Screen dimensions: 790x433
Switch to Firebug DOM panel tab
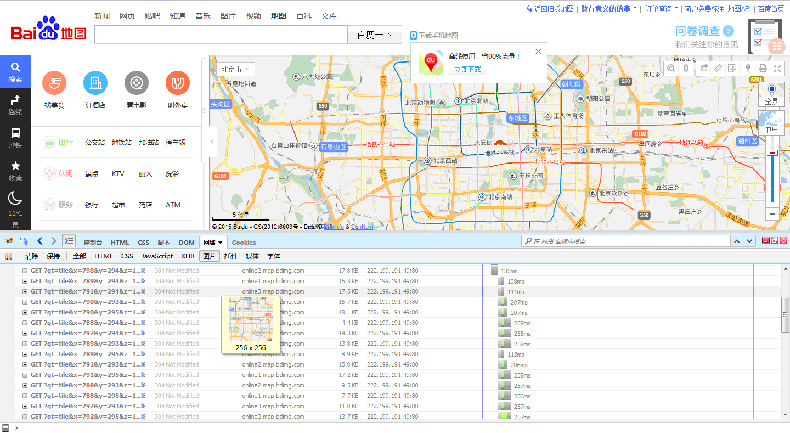(x=186, y=242)
